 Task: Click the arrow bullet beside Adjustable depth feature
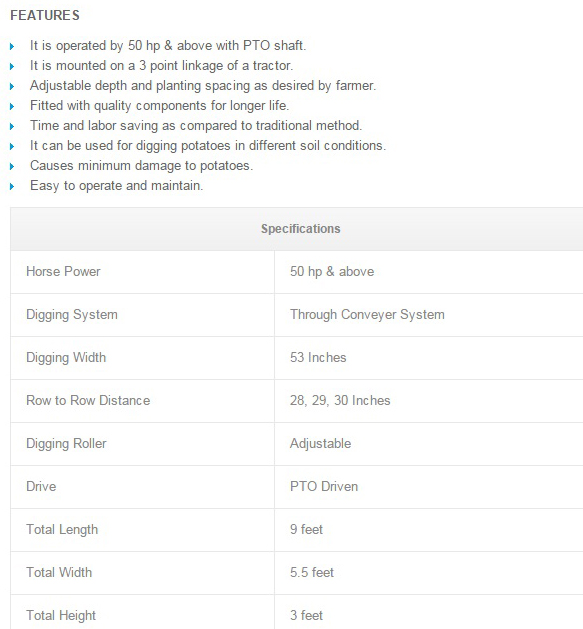click(x=12, y=87)
